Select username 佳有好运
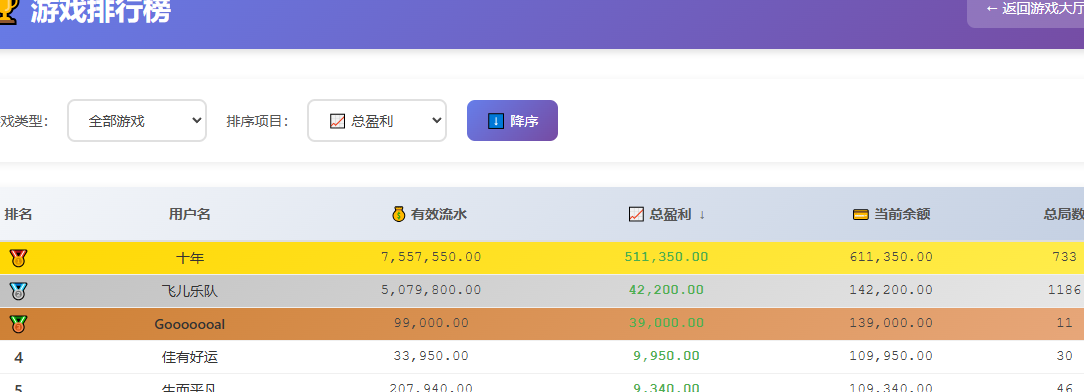Viewport: 1084px width, 392px height. pyautogui.click(x=189, y=357)
